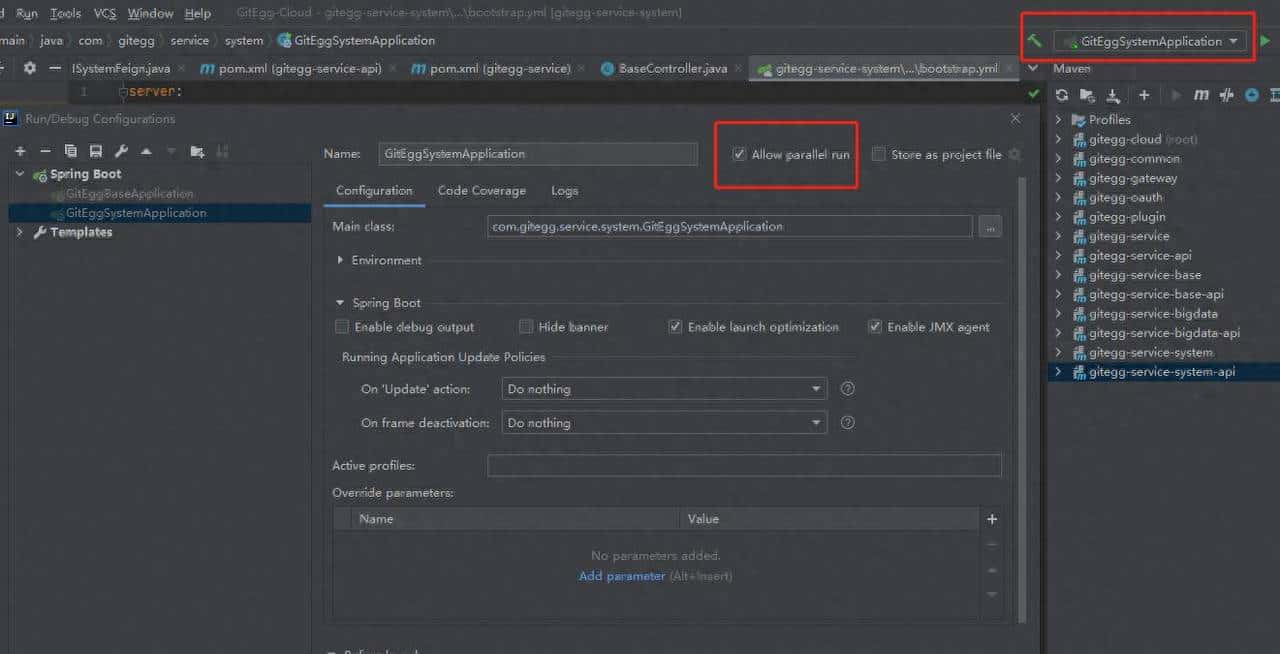Open On frame deactivation dropdown
The width and height of the screenshot is (1280, 654).
tap(664, 423)
